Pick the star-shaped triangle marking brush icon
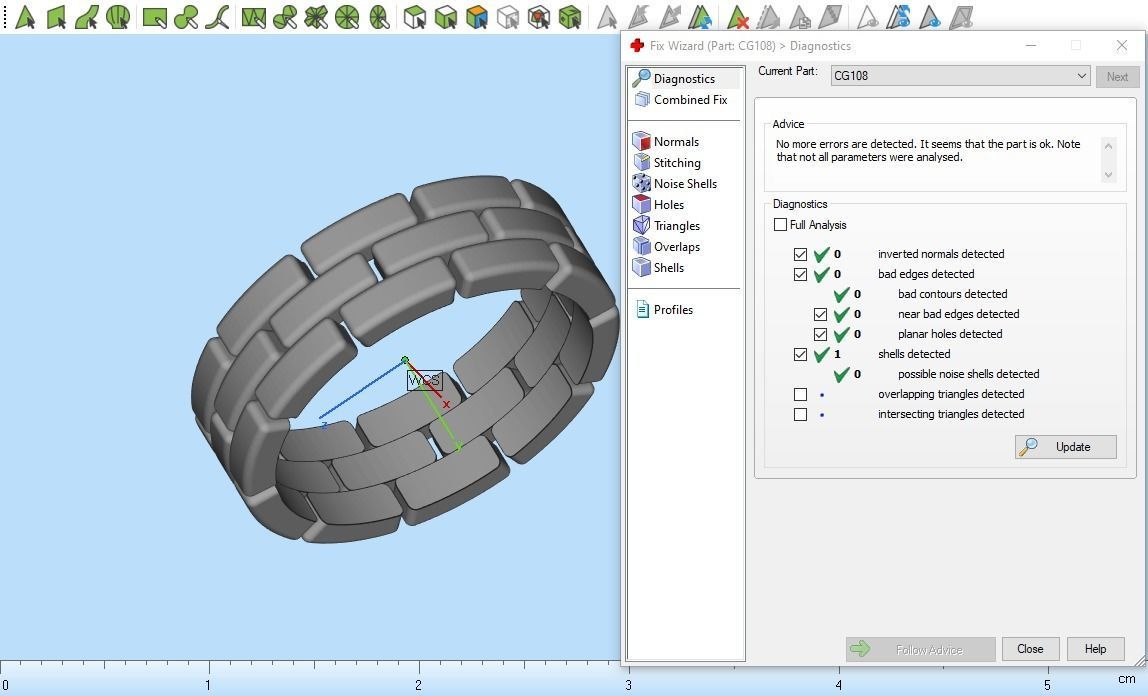This screenshot has height=696, width=1148. click(x=316, y=16)
